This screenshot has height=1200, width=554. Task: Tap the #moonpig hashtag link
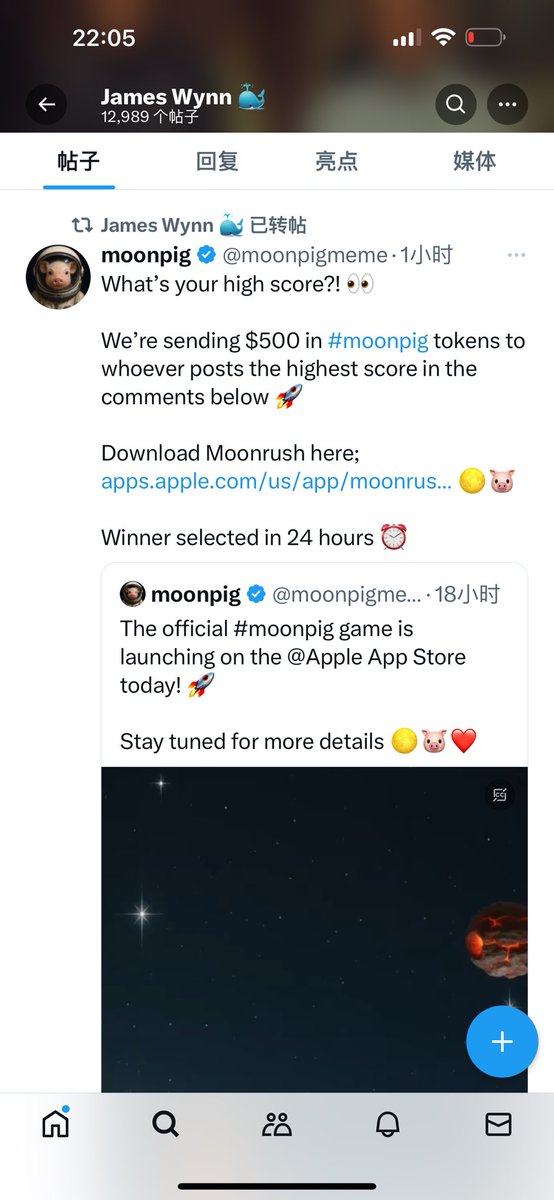tap(378, 340)
